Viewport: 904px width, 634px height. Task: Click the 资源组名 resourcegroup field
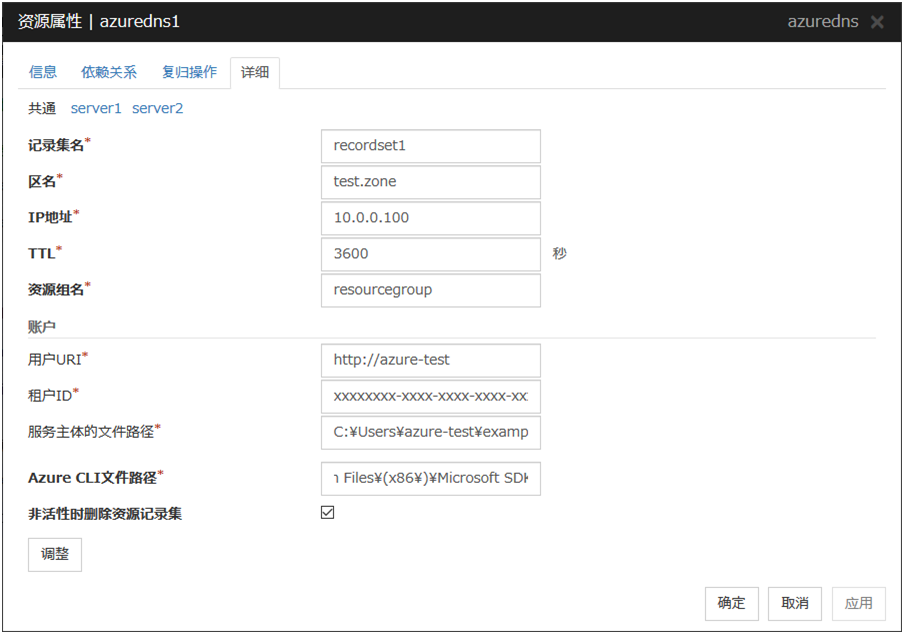[x=430, y=290]
